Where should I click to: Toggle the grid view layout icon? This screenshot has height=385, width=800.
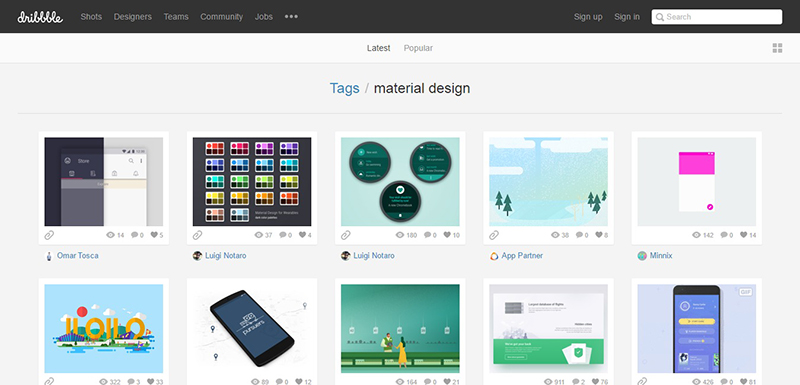(778, 48)
